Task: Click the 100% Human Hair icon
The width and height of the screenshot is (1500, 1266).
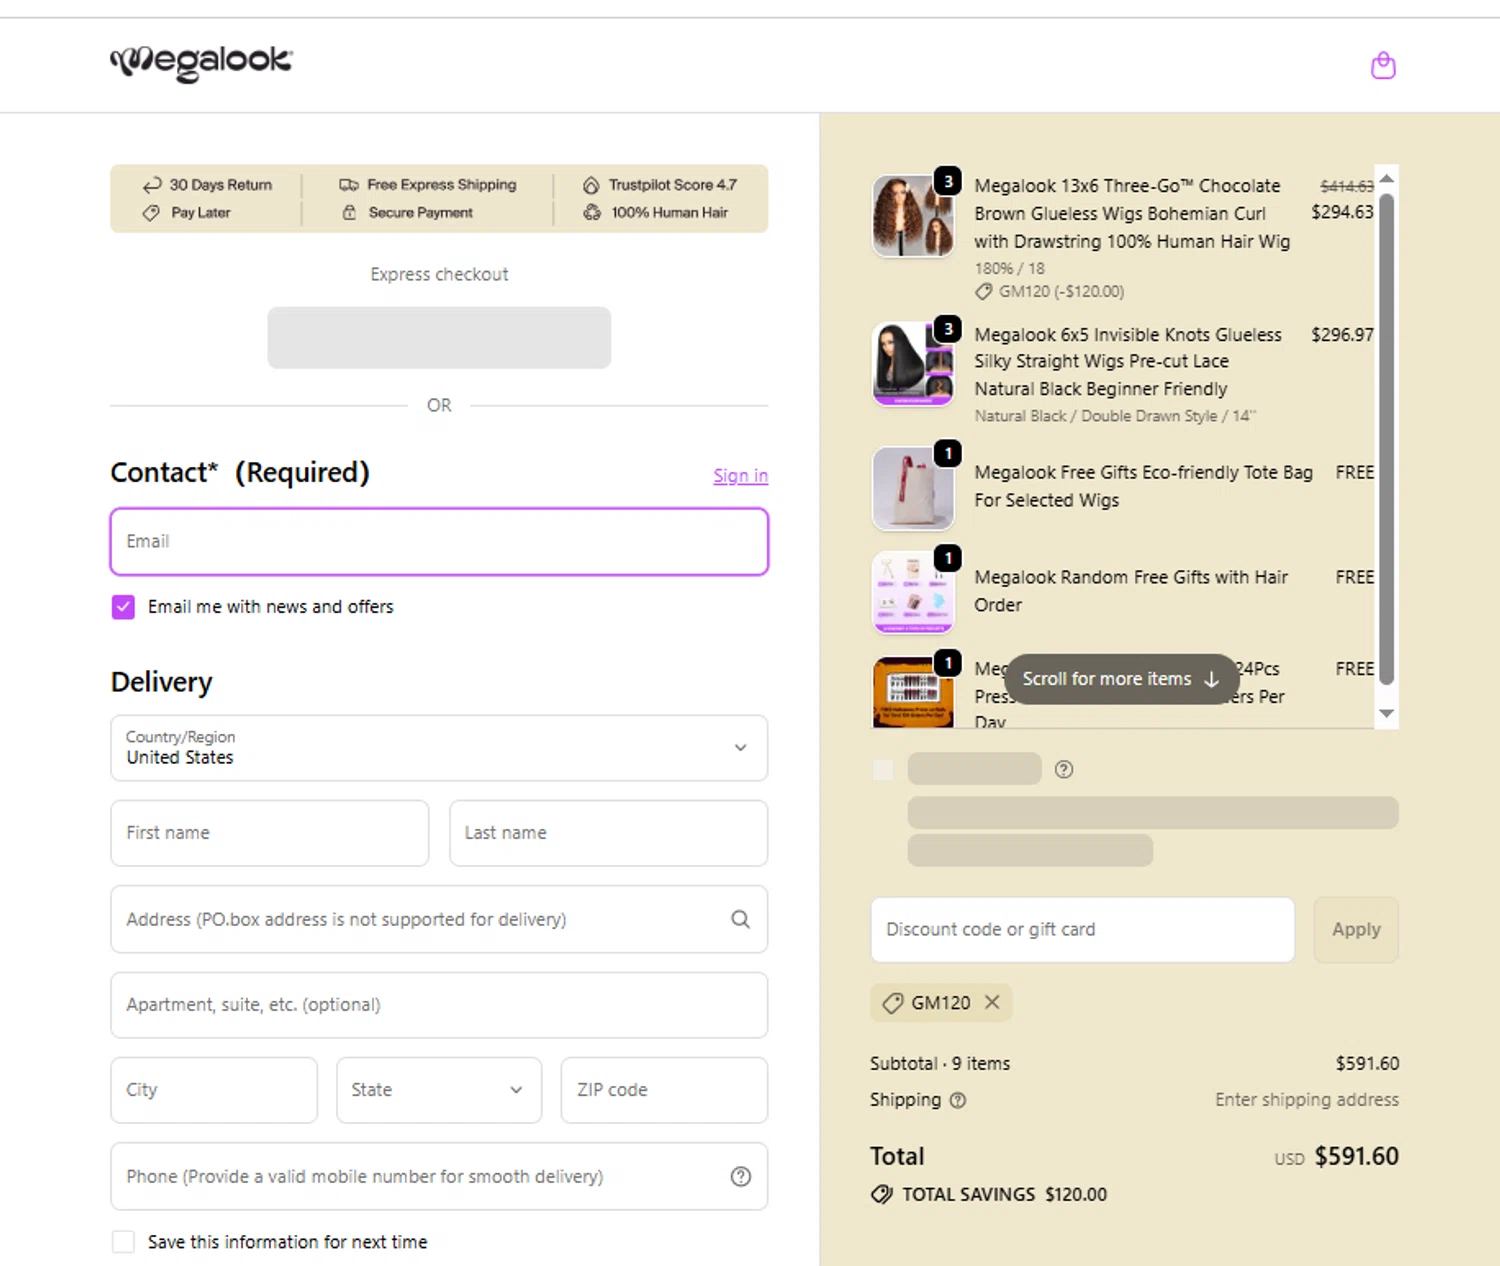Action: coord(592,213)
